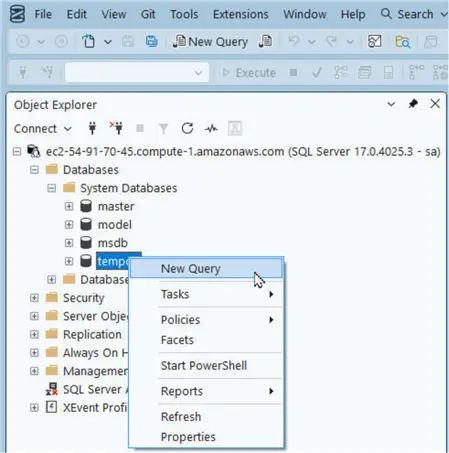Open the Tasks submenu
This screenshot has width=449, height=453.
point(206,294)
